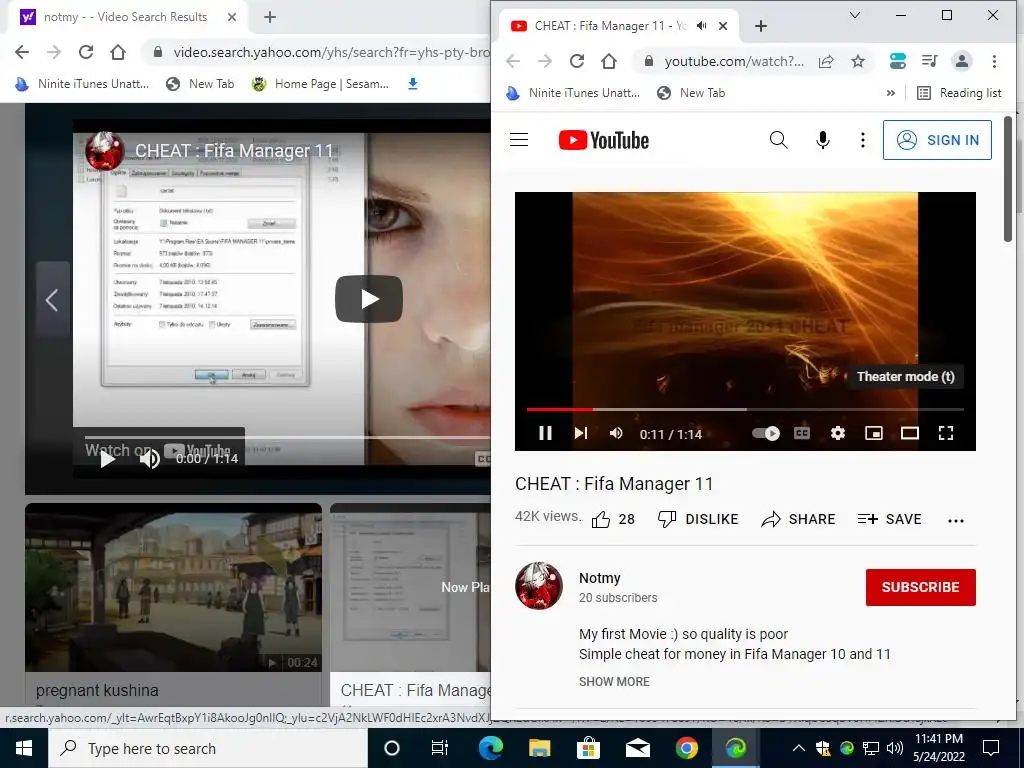Subscribe to Notmy channel
Viewport: 1024px width, 768px height.
pyautogui.click(x=920, y=587)
